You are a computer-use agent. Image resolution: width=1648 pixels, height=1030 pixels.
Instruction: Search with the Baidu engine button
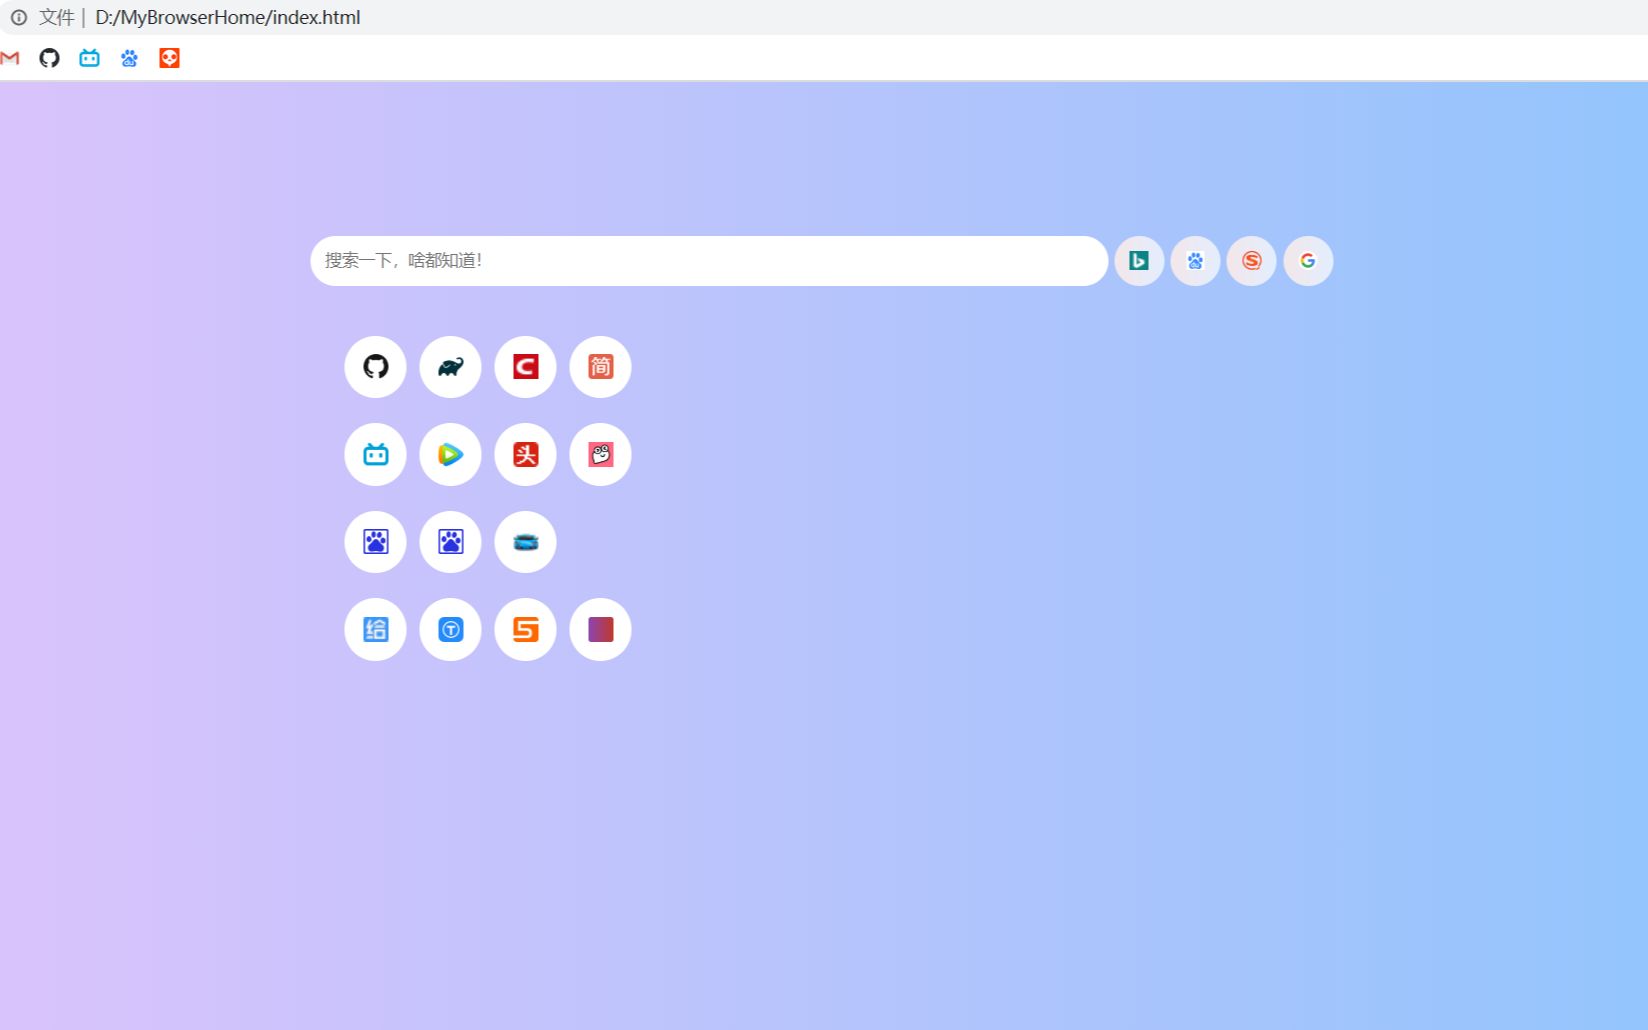(x=1195, y=261)
